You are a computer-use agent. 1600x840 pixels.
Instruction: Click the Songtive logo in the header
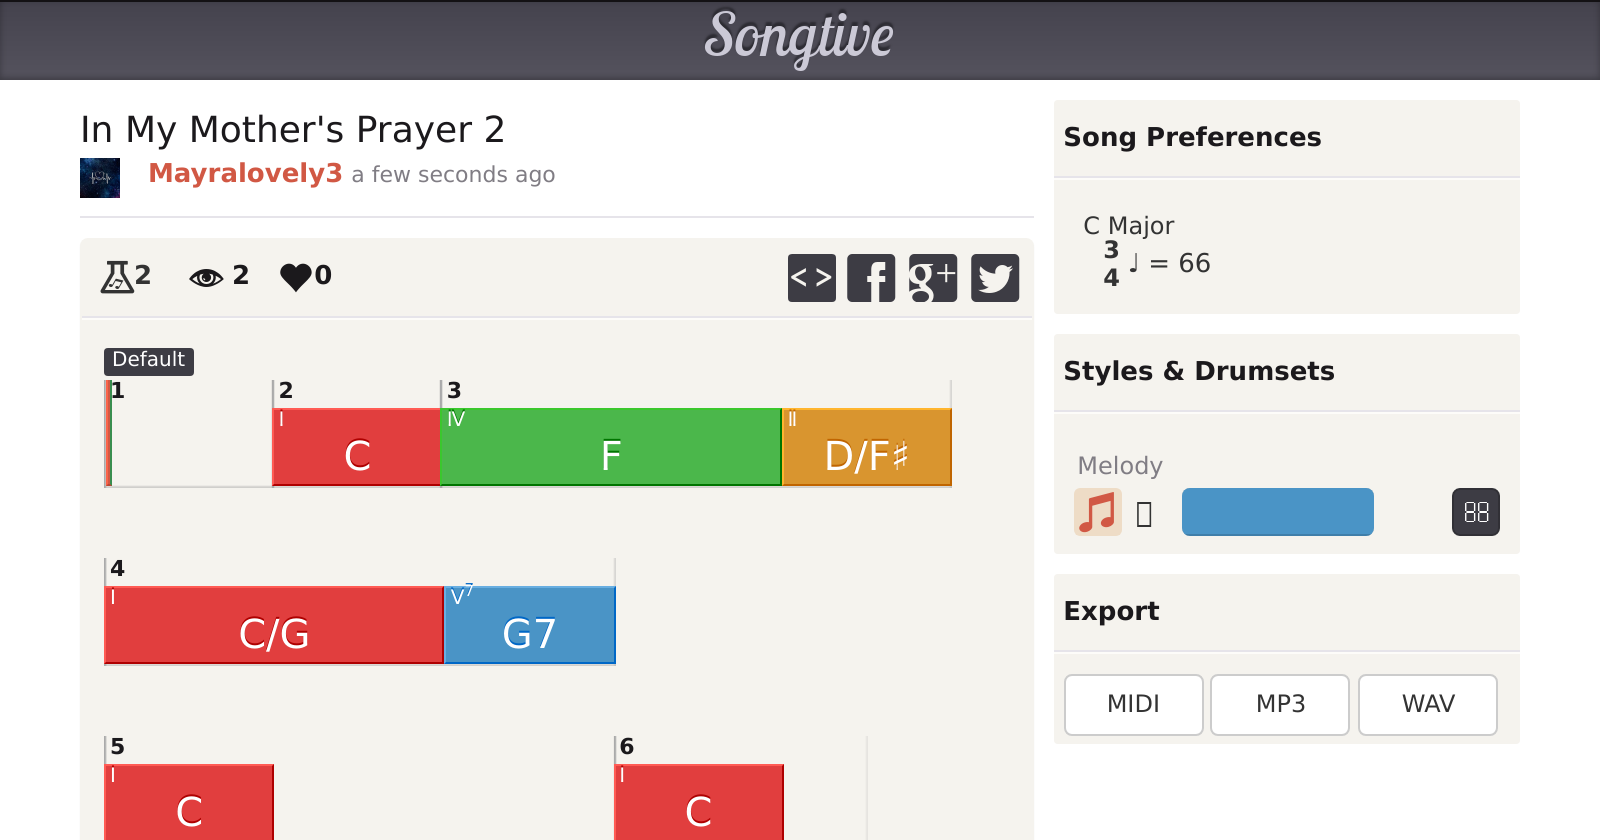[x=799, y=38]
